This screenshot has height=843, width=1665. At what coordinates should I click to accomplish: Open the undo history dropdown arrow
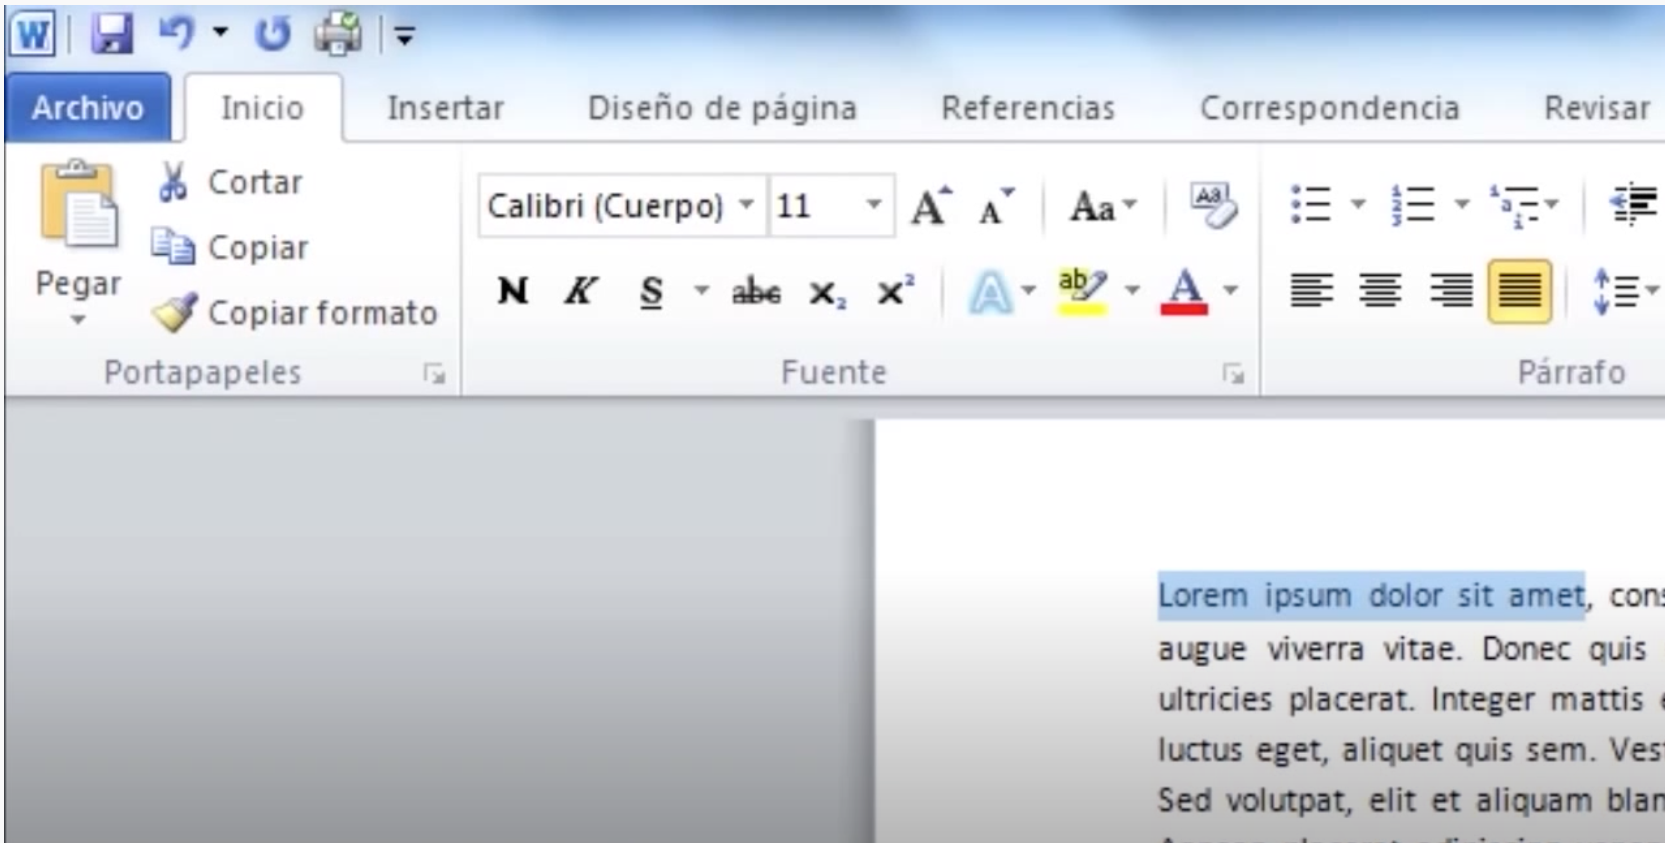[x=220, y=34]
